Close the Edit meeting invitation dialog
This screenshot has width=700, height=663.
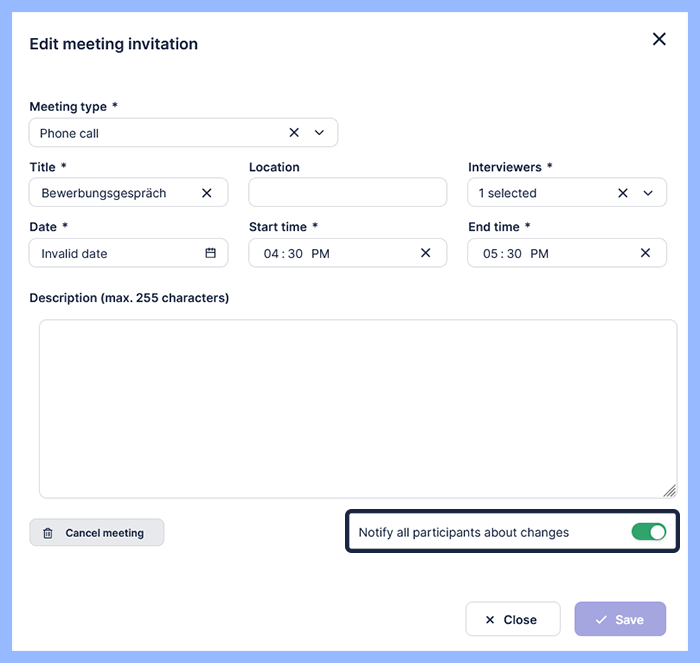coord(659,39)
